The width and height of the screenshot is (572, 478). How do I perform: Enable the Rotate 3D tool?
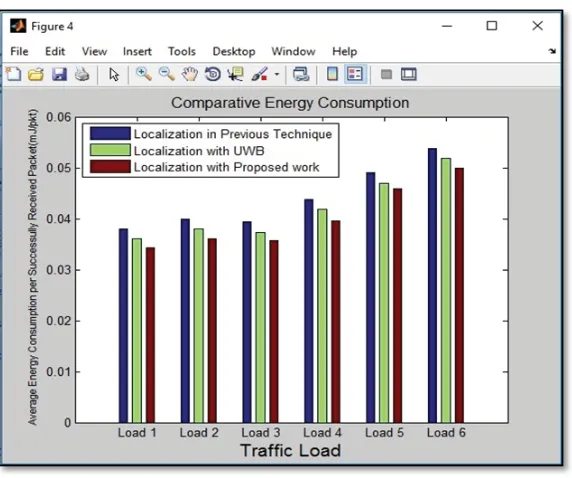click(x=213, y=74)
